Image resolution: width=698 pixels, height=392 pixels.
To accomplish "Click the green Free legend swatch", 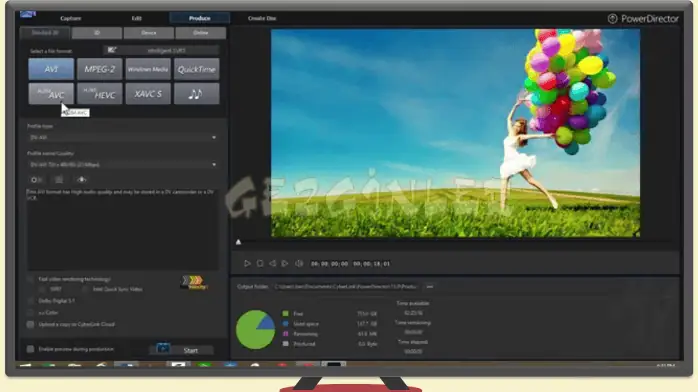I will pyautogui.click(x=285, y=314).
